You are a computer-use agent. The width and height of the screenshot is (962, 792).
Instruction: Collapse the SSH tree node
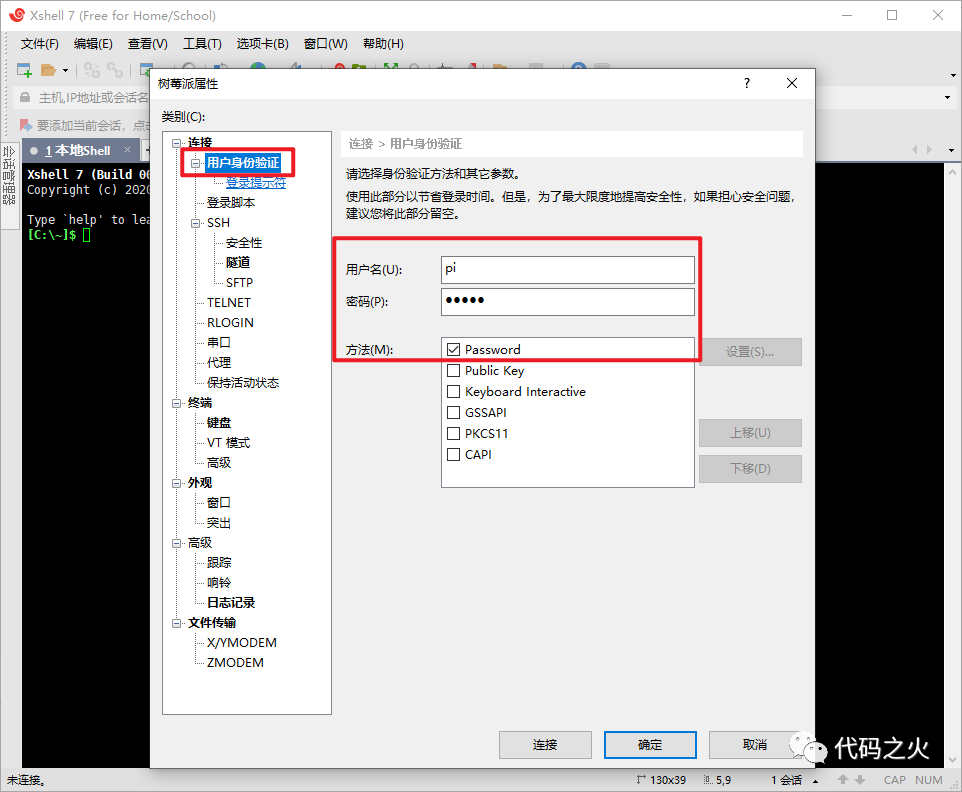coord(196,223)
